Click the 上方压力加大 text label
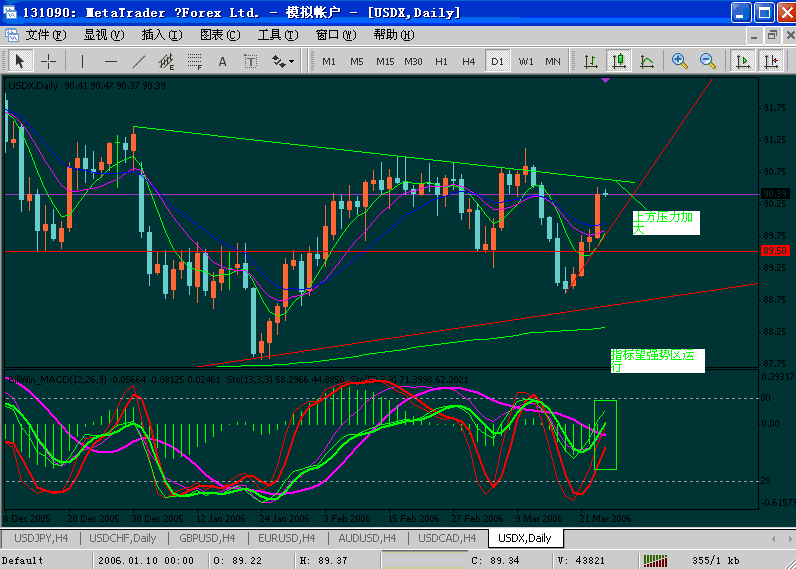The image size is (796, 569). 666,223
